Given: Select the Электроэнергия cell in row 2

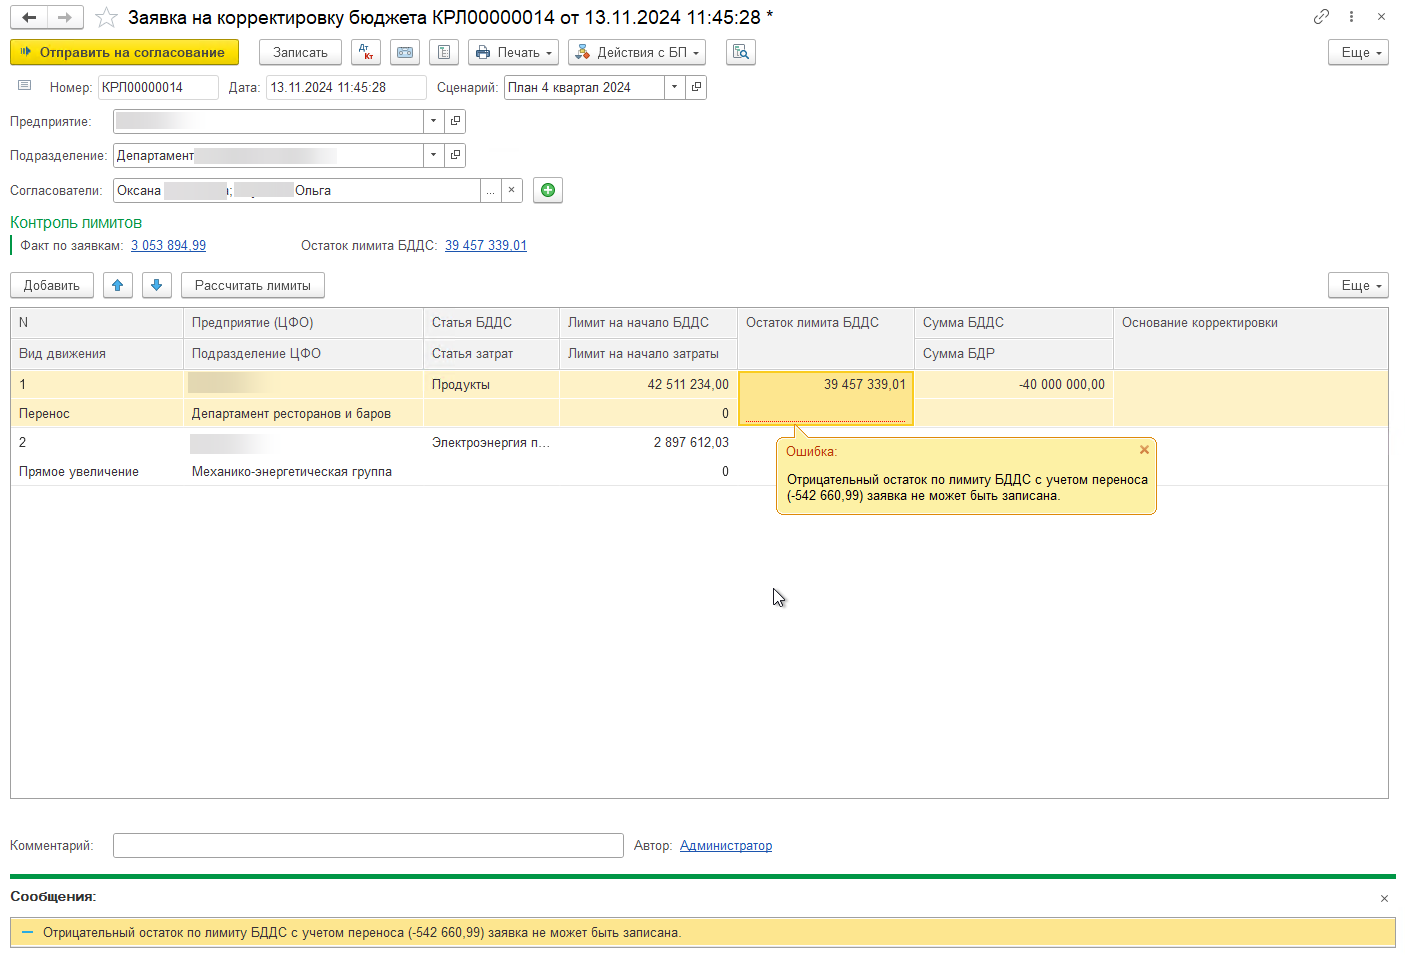Looking at the screenshot, I should click(x=491, y=442).
